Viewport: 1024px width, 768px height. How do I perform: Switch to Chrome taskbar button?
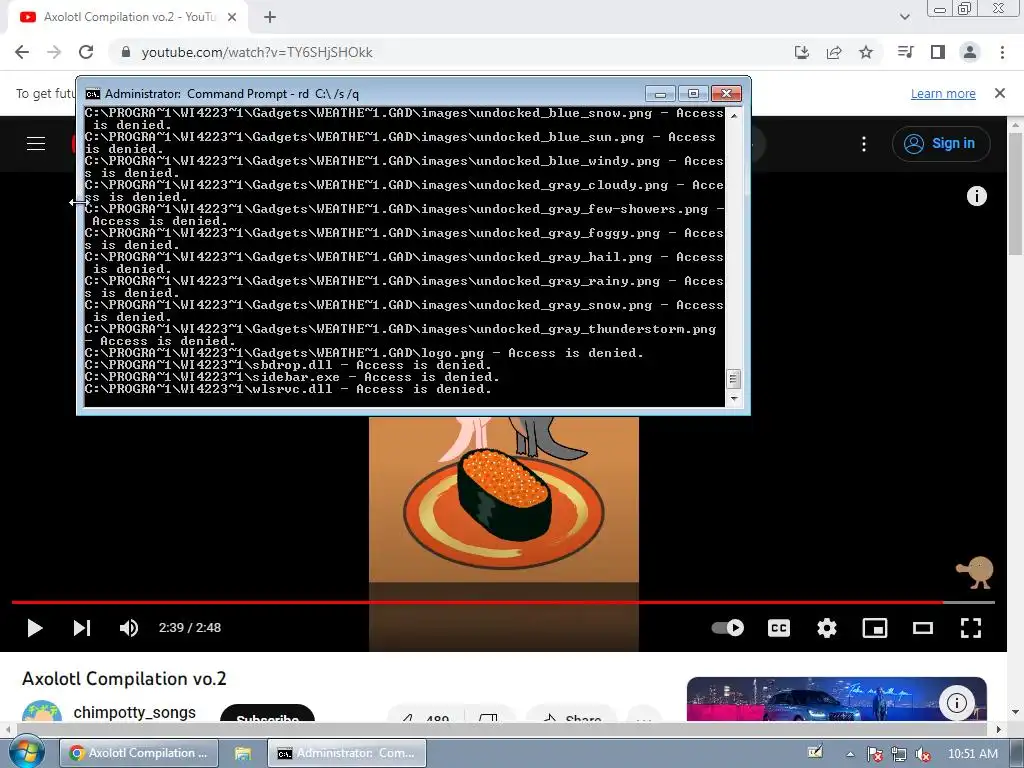tap(139, 753)
